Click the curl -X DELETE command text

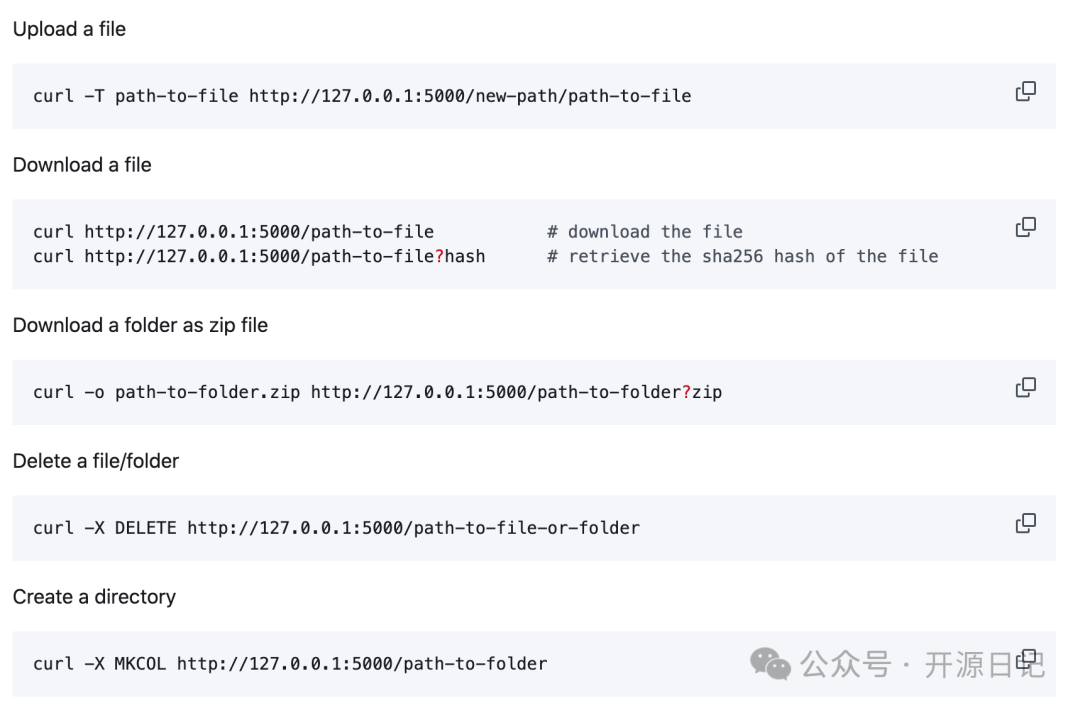click(336, 528)
